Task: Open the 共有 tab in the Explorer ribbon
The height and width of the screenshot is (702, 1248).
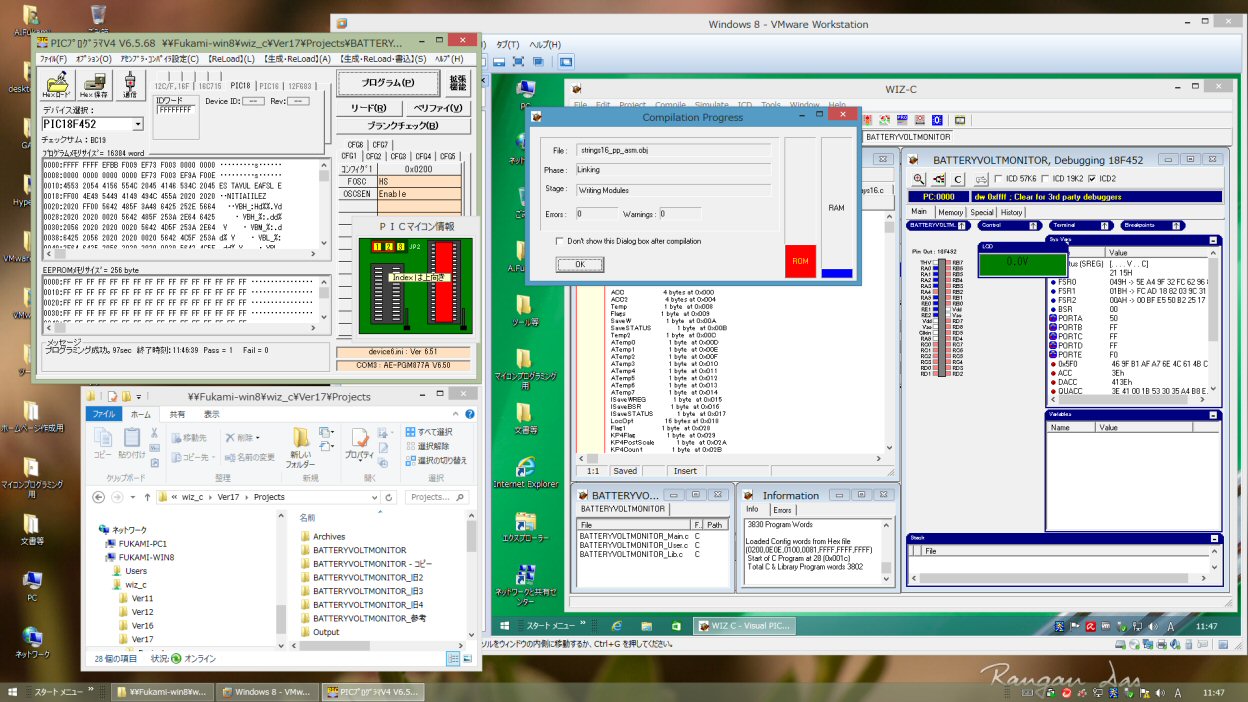Action: click(177, 414)
